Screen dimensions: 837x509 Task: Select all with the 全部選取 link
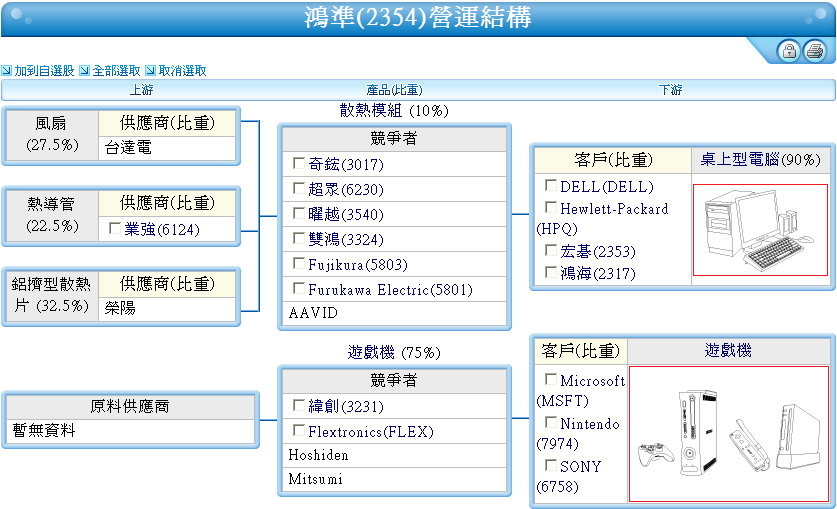tap(116, 70)
